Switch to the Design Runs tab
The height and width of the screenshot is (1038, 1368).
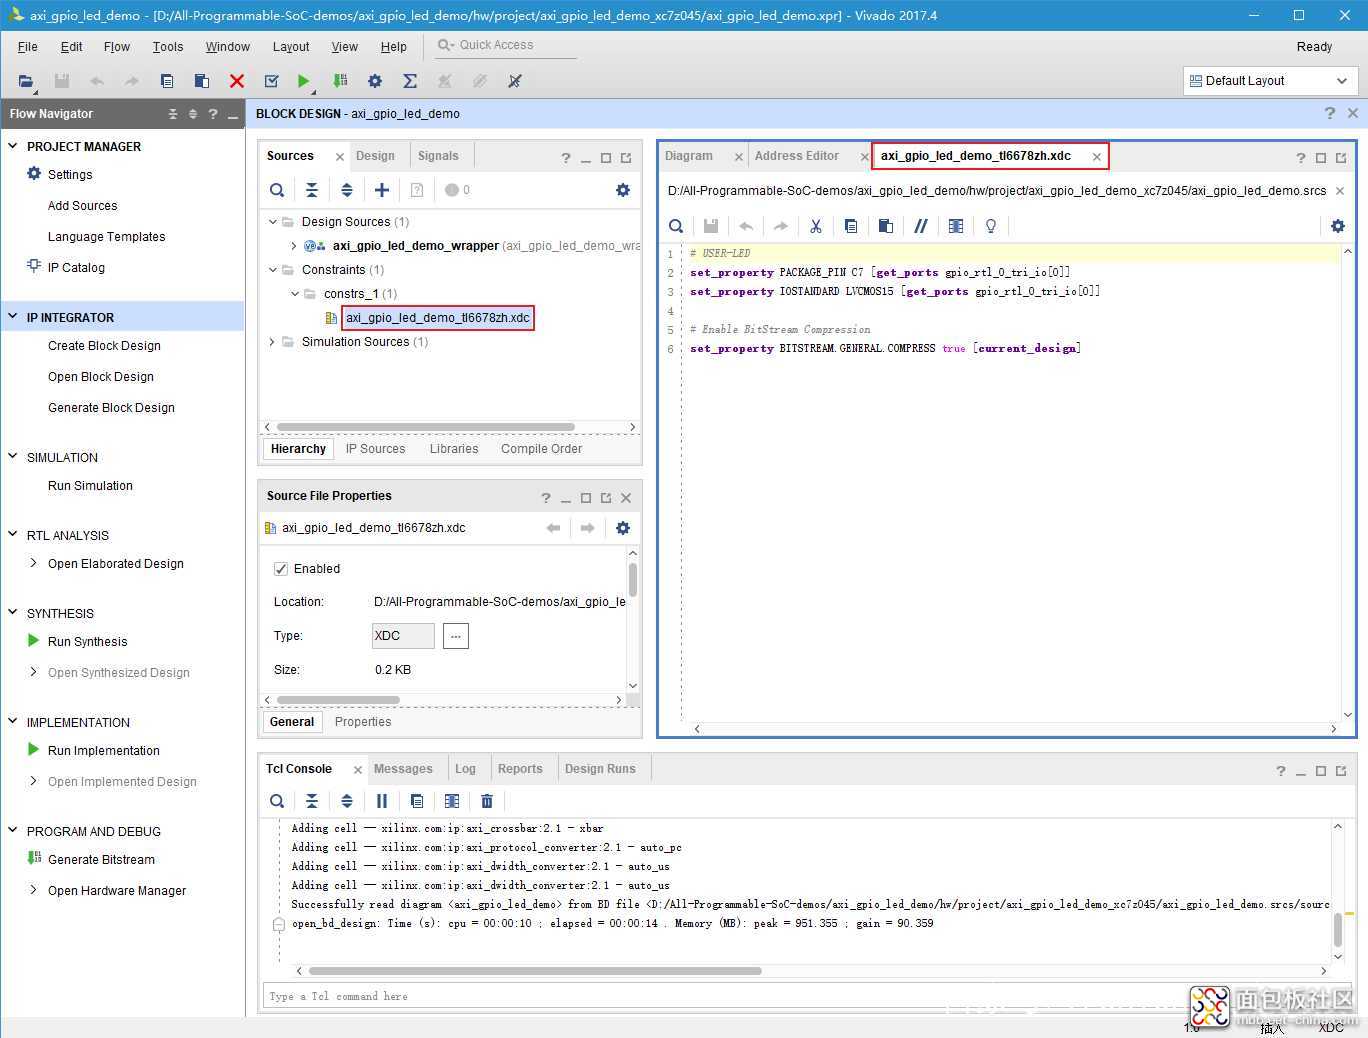point(600,769)
